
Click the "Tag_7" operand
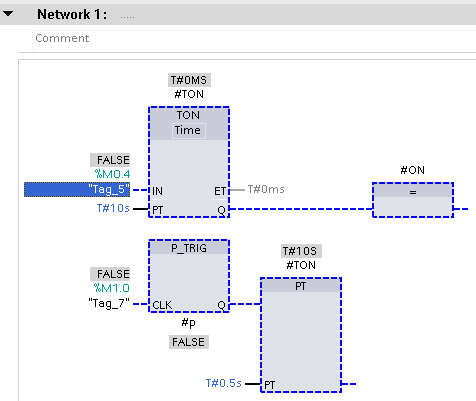click(109, 303)
